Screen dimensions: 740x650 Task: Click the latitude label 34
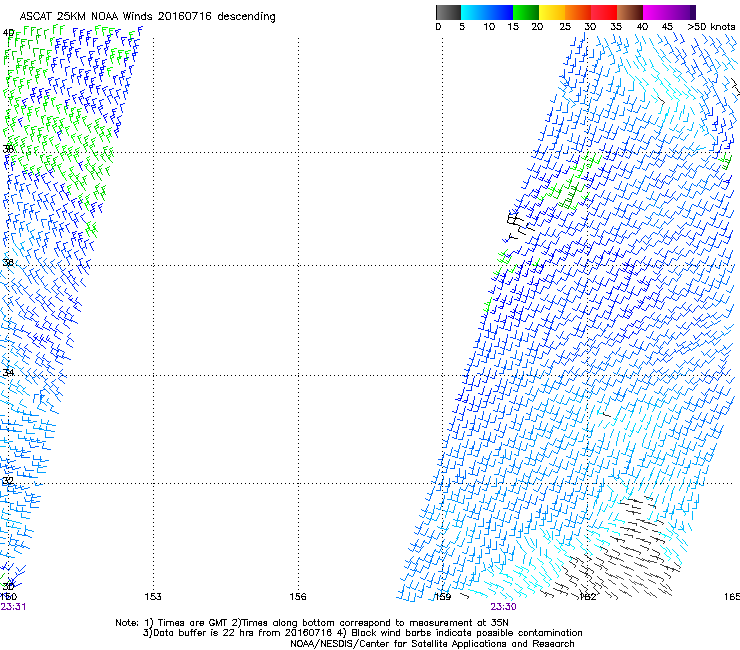pos(8,372)
